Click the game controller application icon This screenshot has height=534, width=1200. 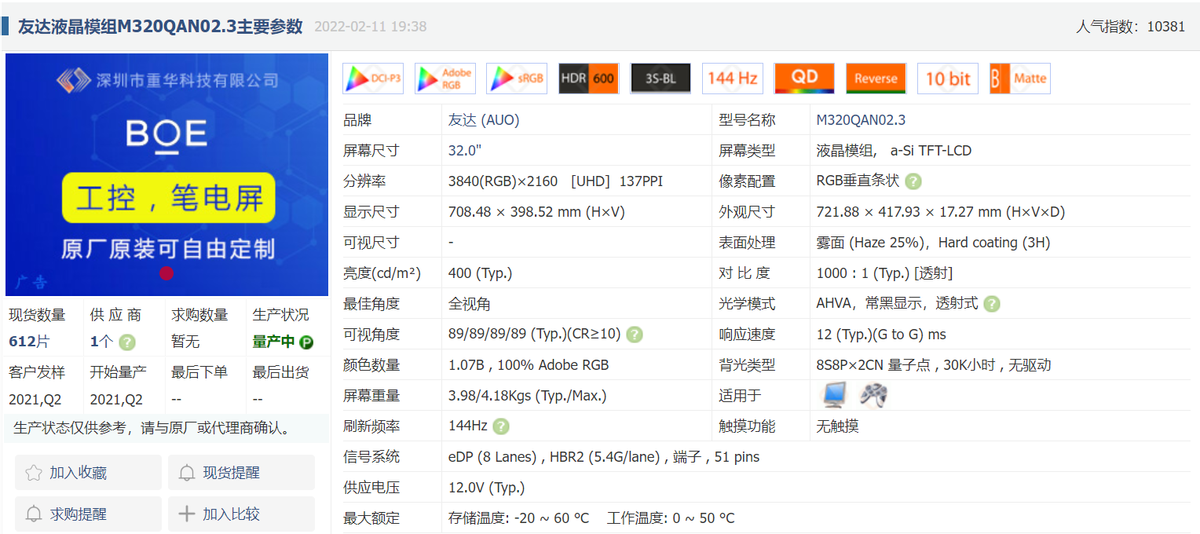(874, 396)
